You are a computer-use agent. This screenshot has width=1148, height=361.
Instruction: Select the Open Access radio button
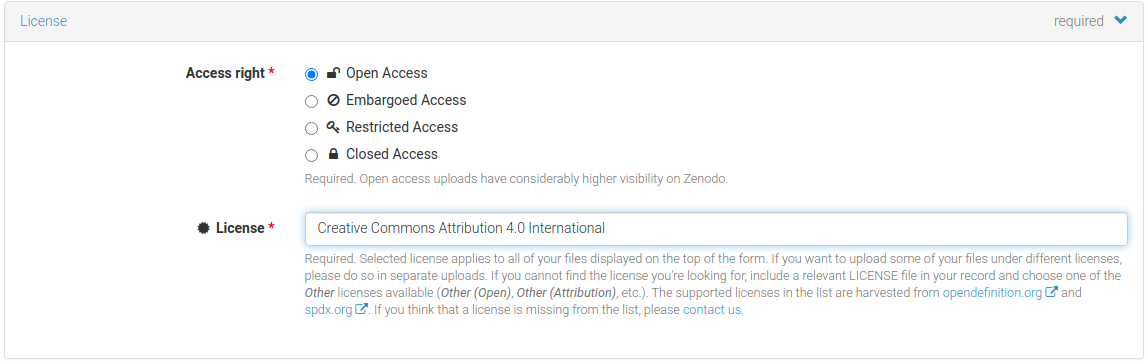[312, 74]
